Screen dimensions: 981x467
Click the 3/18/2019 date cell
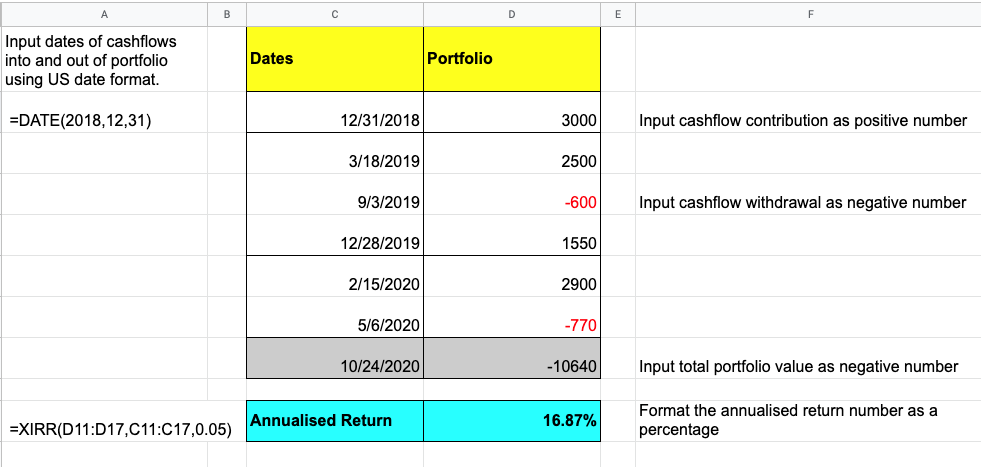(x=334, y=162)
